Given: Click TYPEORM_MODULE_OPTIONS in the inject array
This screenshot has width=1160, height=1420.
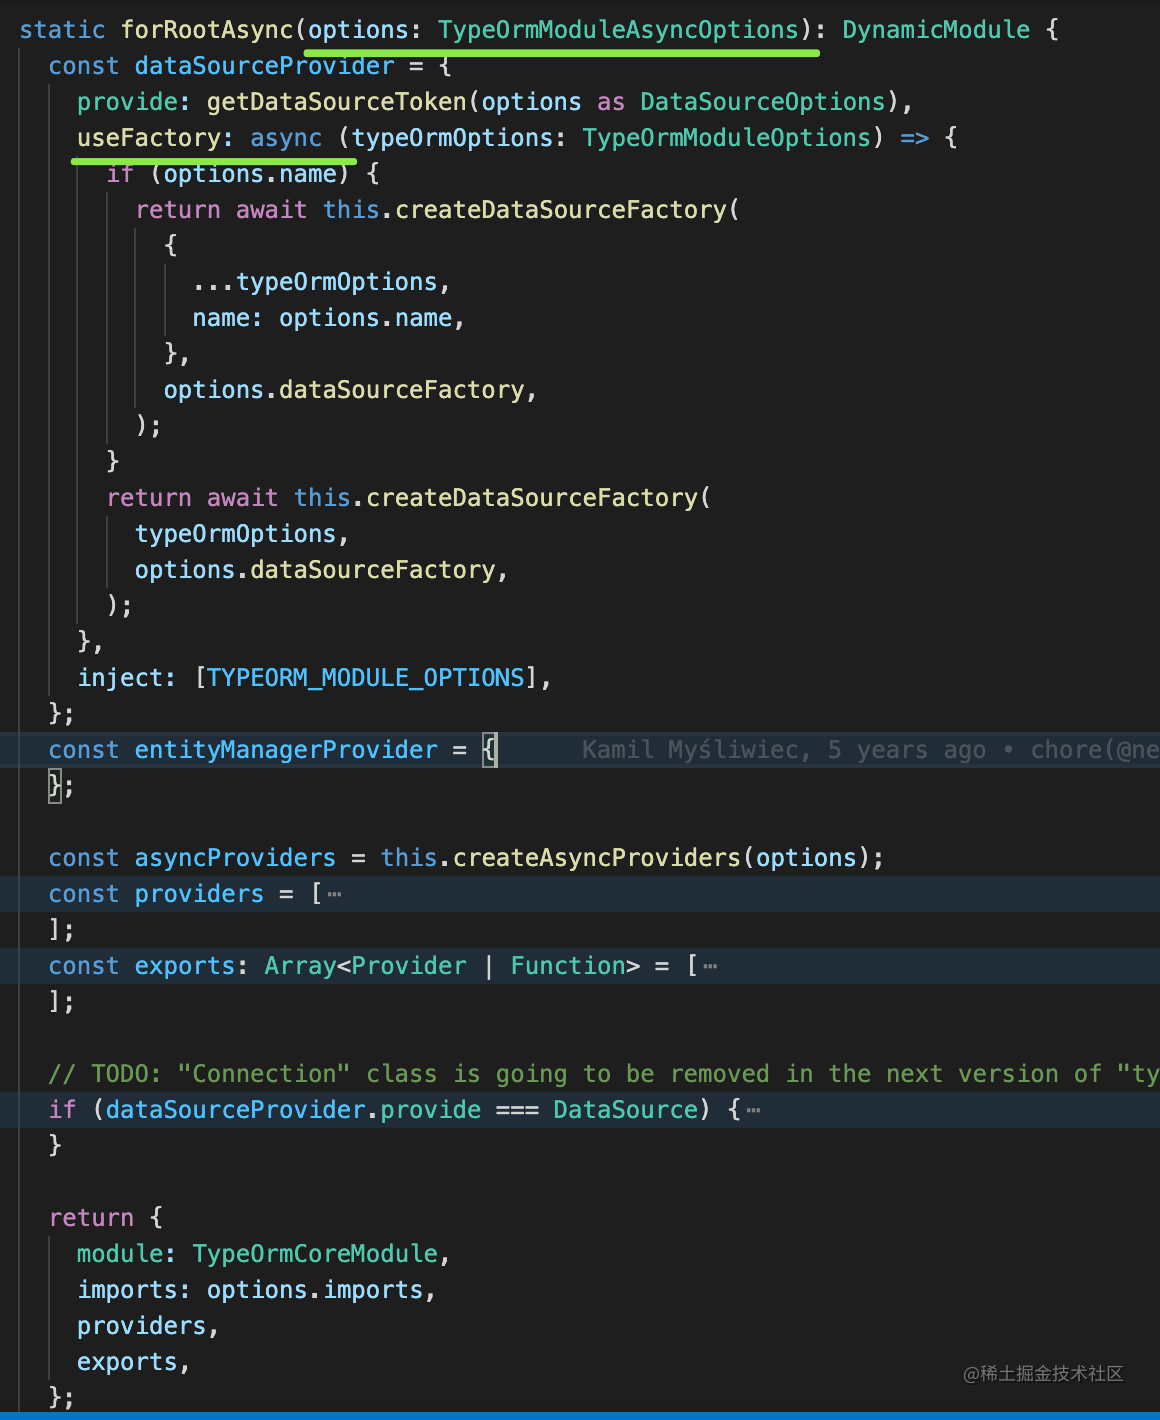Looking at the screenshot, I should [365, 678].
